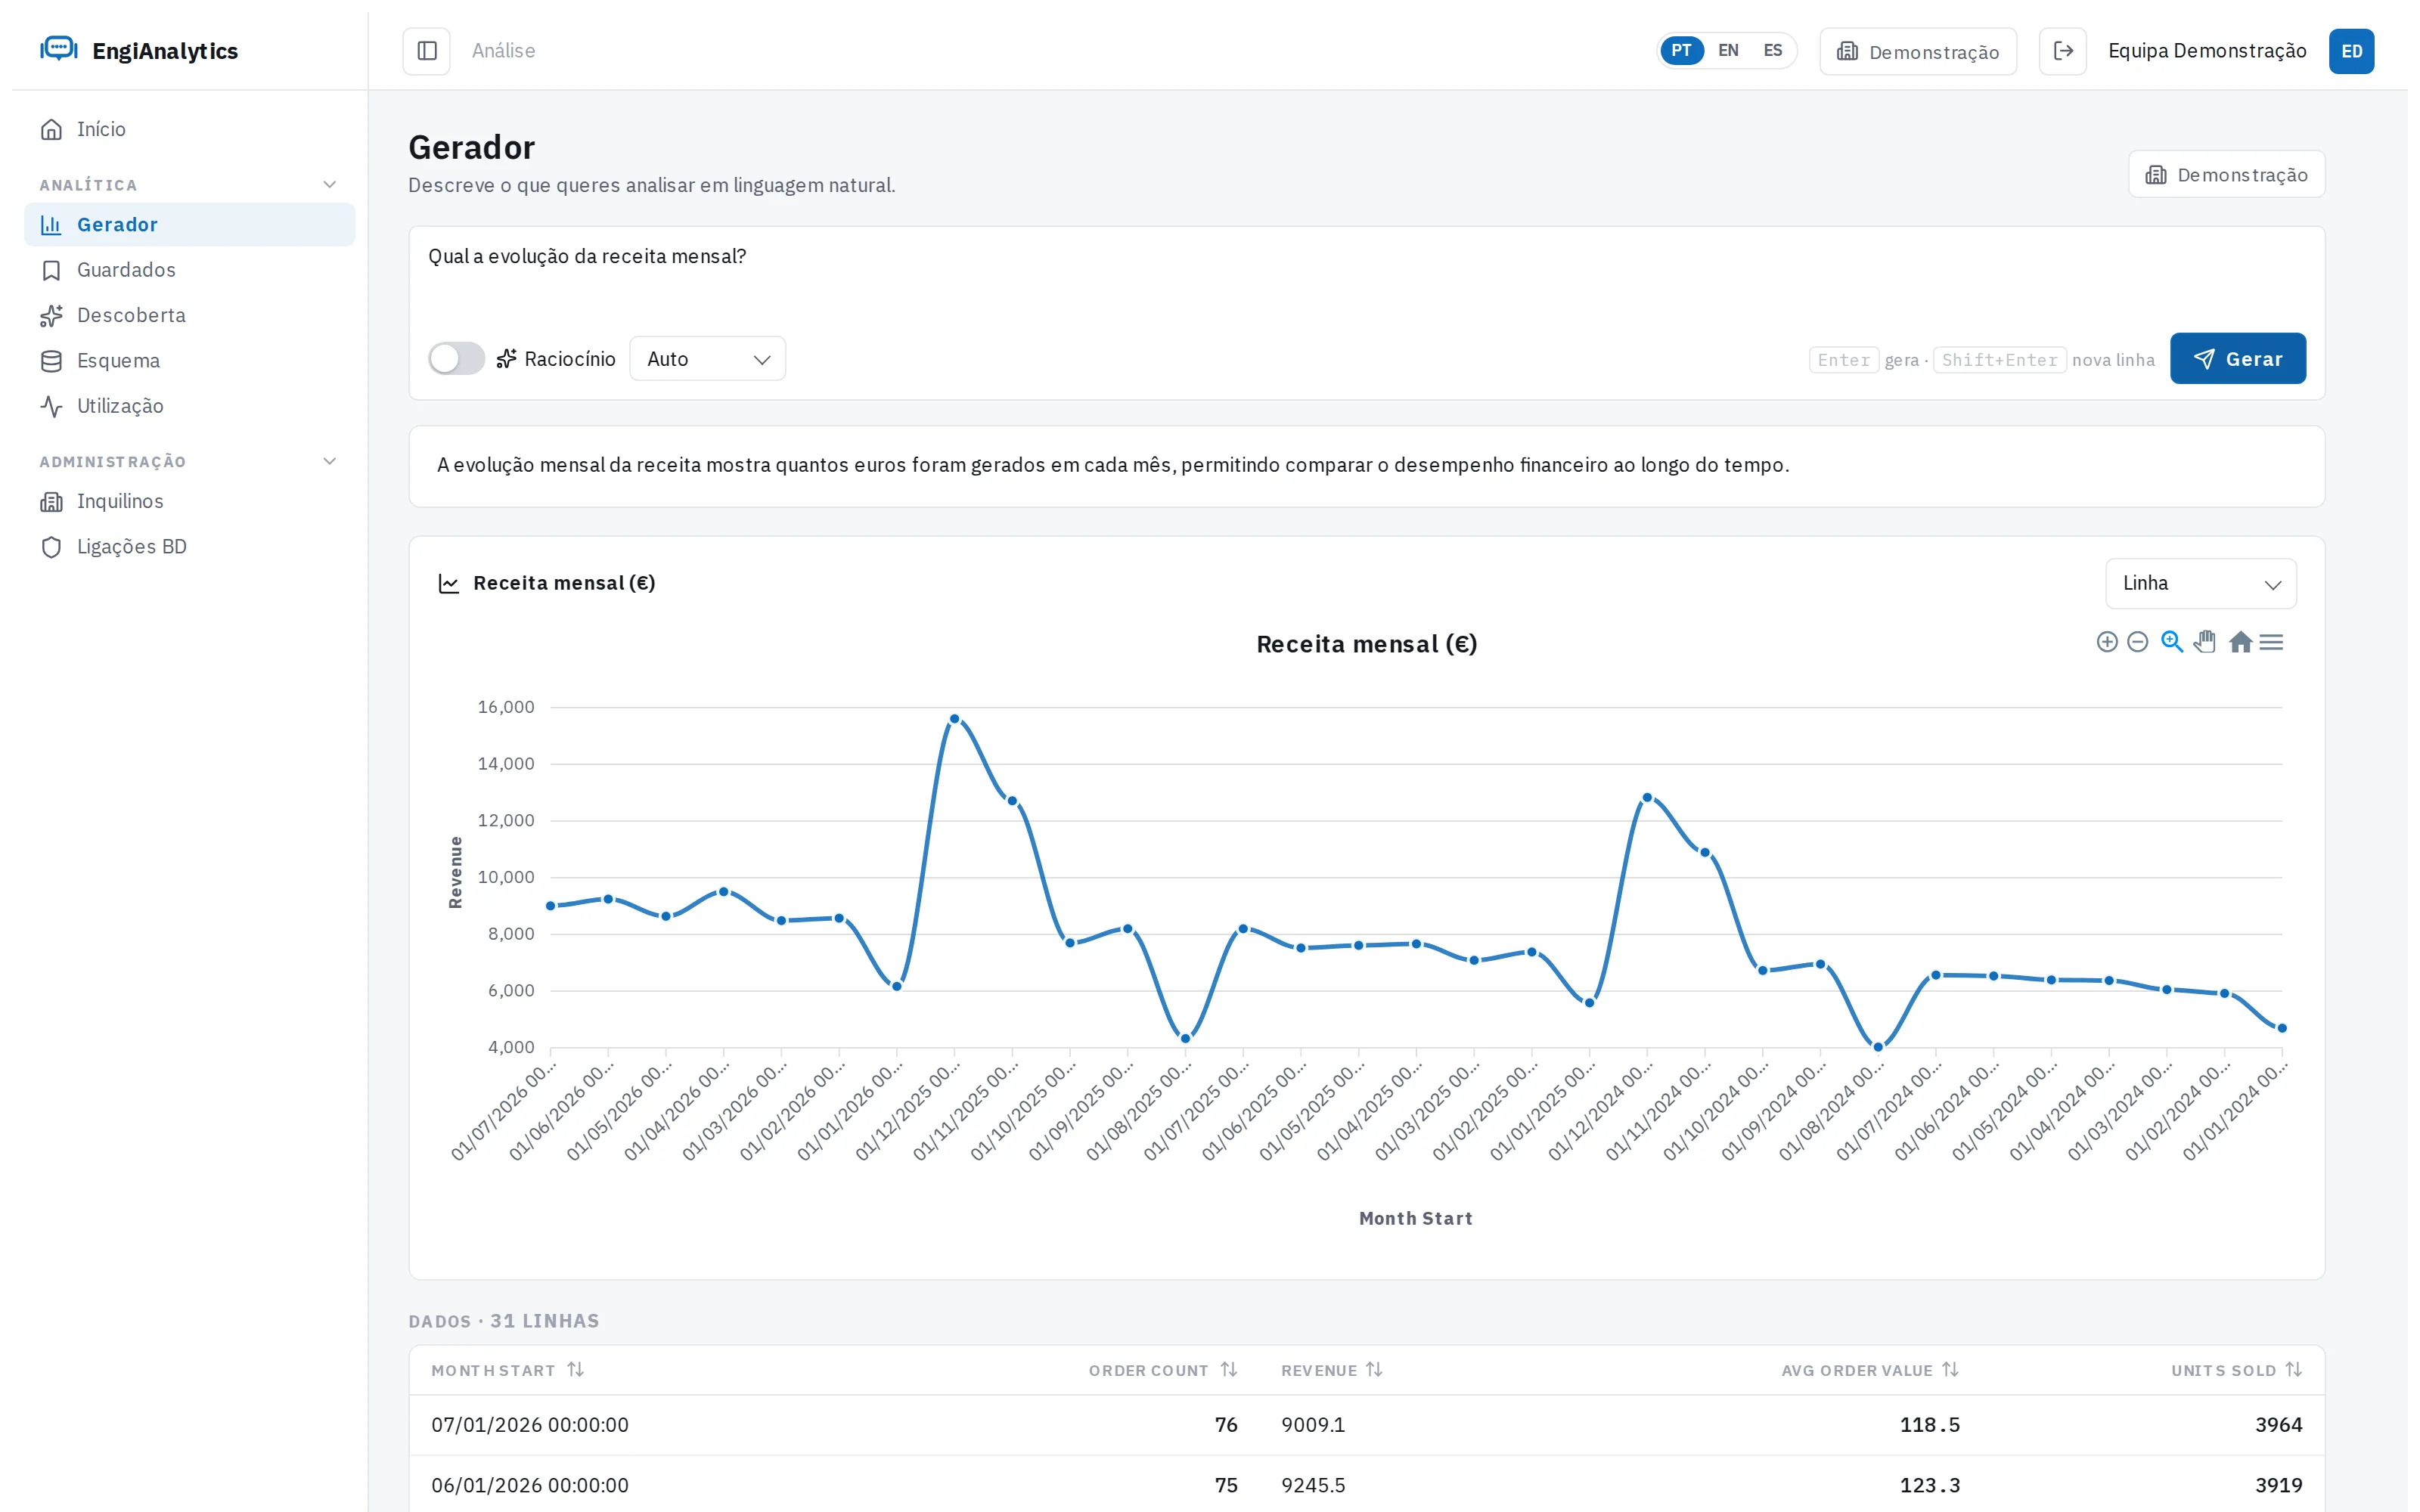
Task: Click avg order value 118.5
Action: (1929, 1425)
